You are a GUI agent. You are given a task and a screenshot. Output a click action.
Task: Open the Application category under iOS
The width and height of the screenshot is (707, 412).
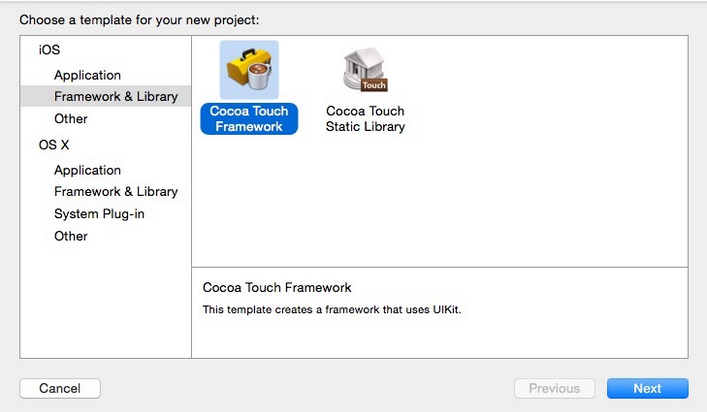(87, 75)
